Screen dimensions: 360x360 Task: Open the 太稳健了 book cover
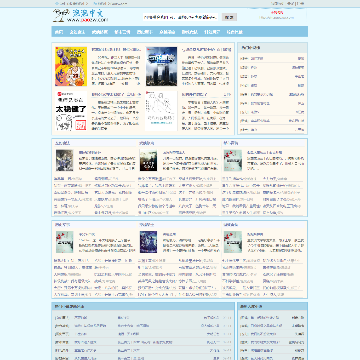(x=71, y=111)
